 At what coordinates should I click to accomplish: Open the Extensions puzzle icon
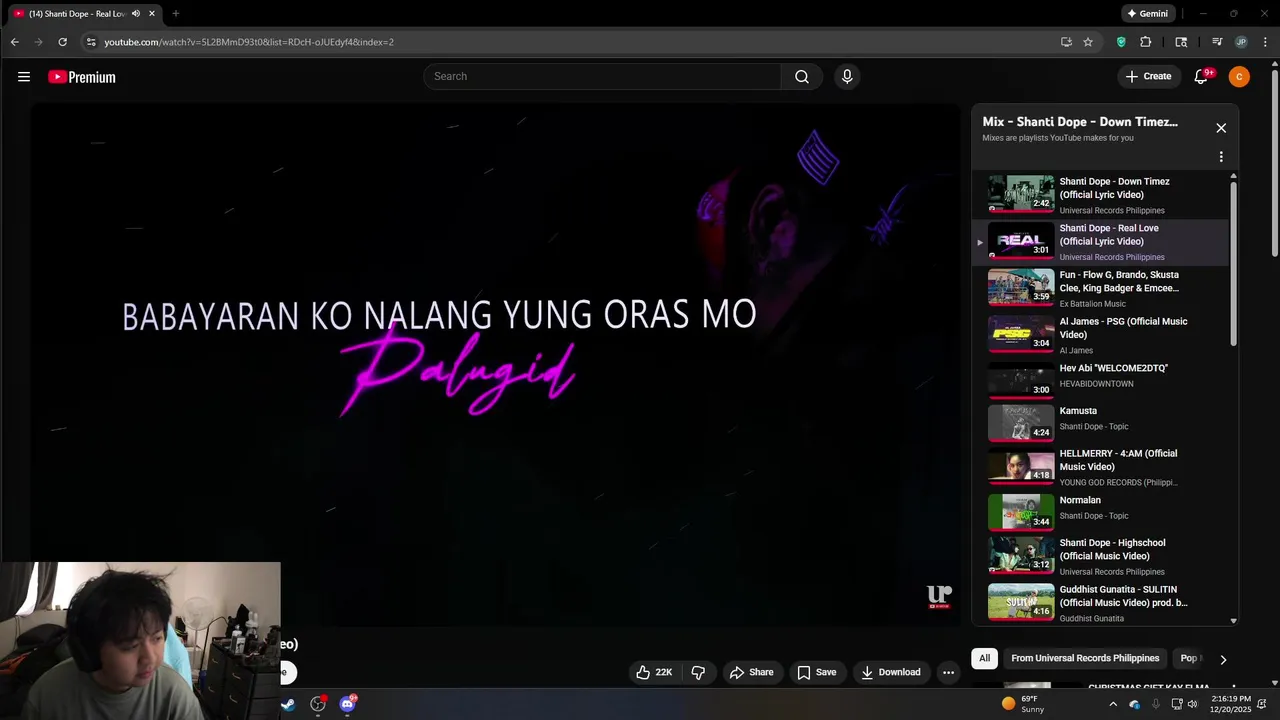[x=1146, y=42]
